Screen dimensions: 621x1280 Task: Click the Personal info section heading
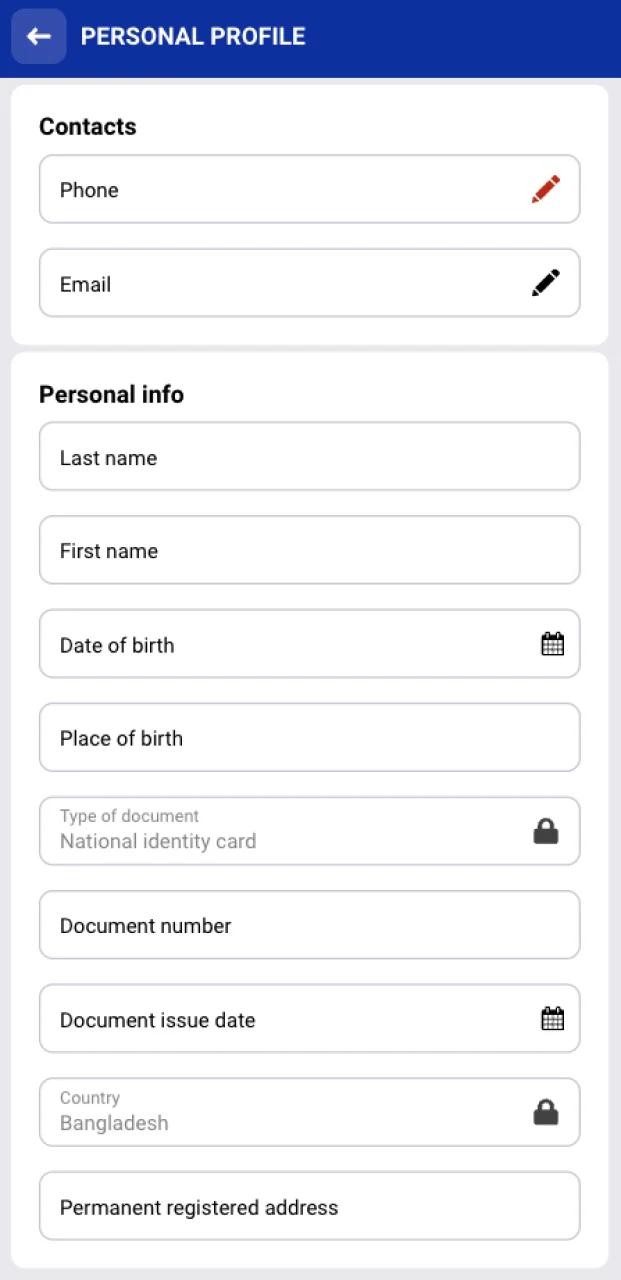(111, 394)
